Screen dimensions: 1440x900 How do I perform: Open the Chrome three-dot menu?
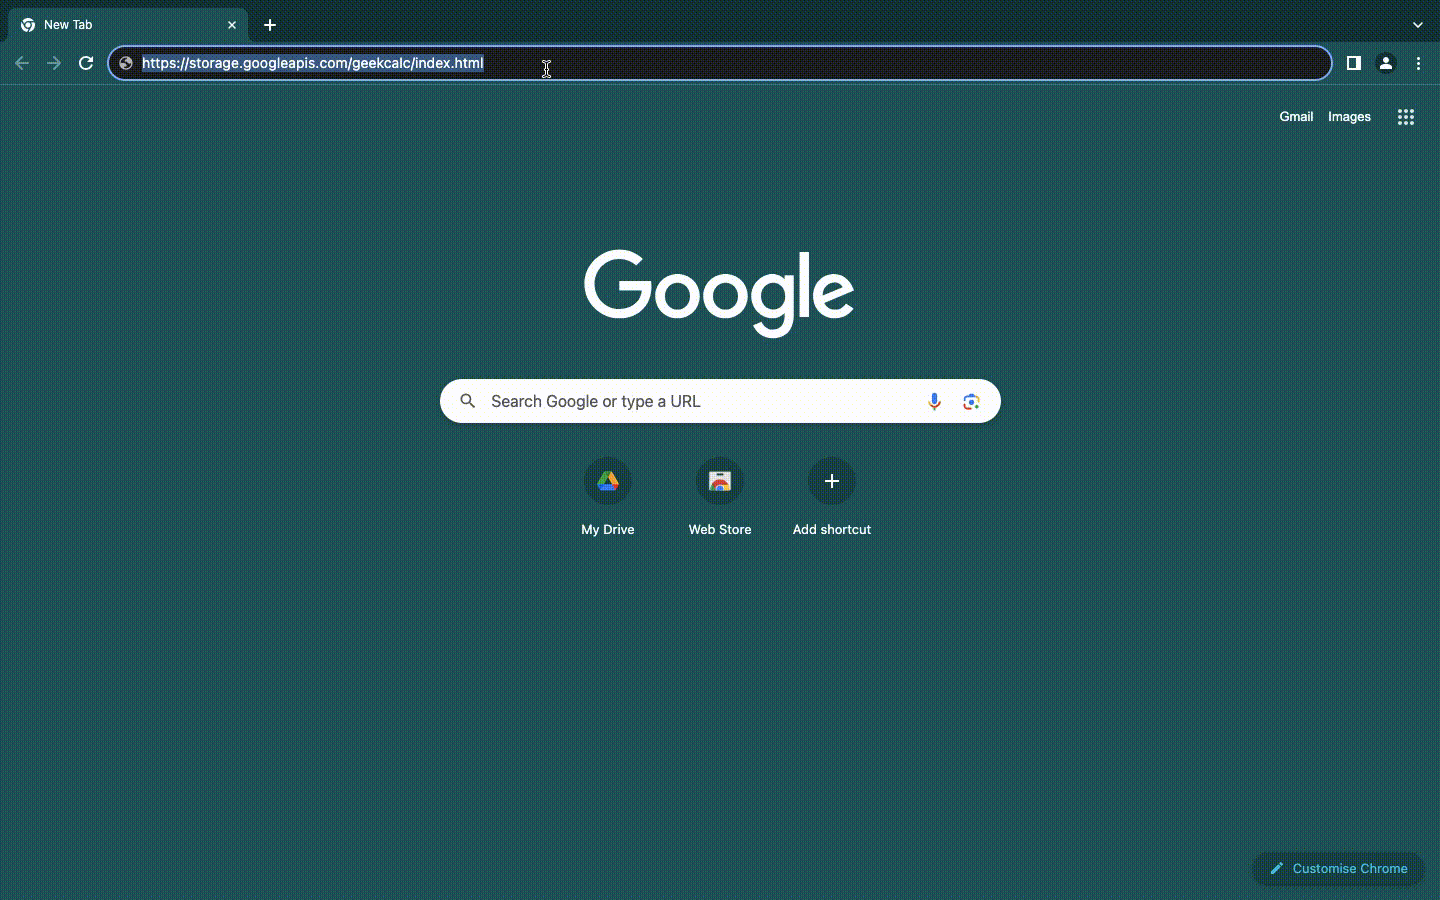coord(1418,63)
